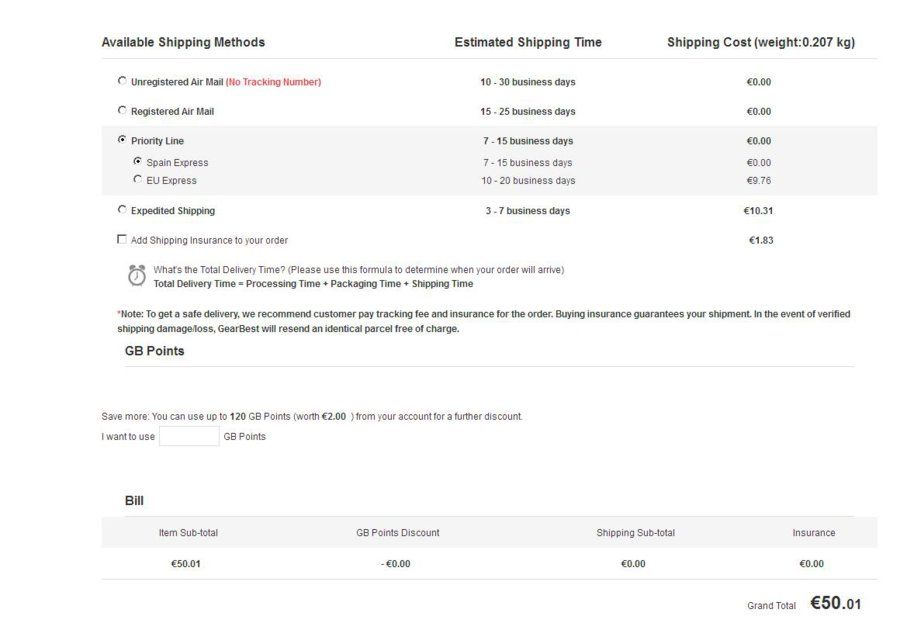
Task: Pick the EU Express radio button
Action: pos(137,179)
